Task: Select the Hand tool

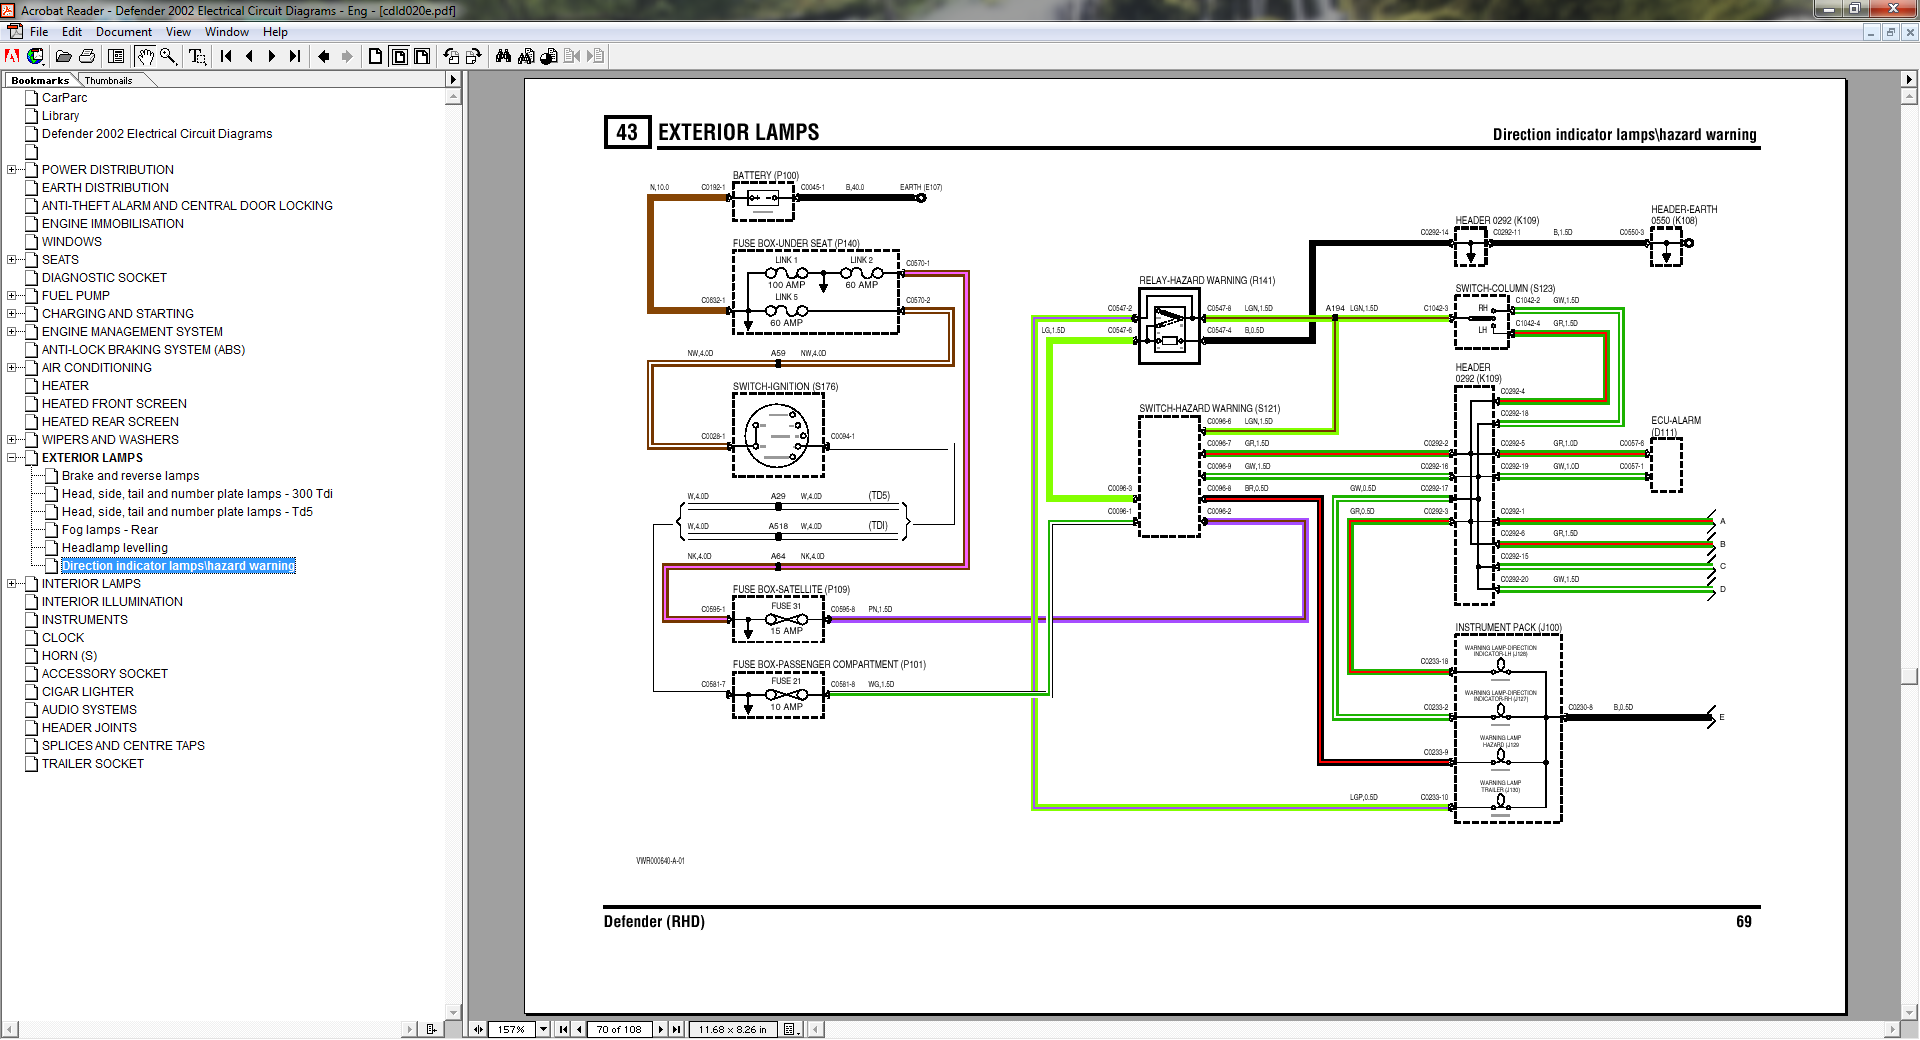Action: pos(145,56)
